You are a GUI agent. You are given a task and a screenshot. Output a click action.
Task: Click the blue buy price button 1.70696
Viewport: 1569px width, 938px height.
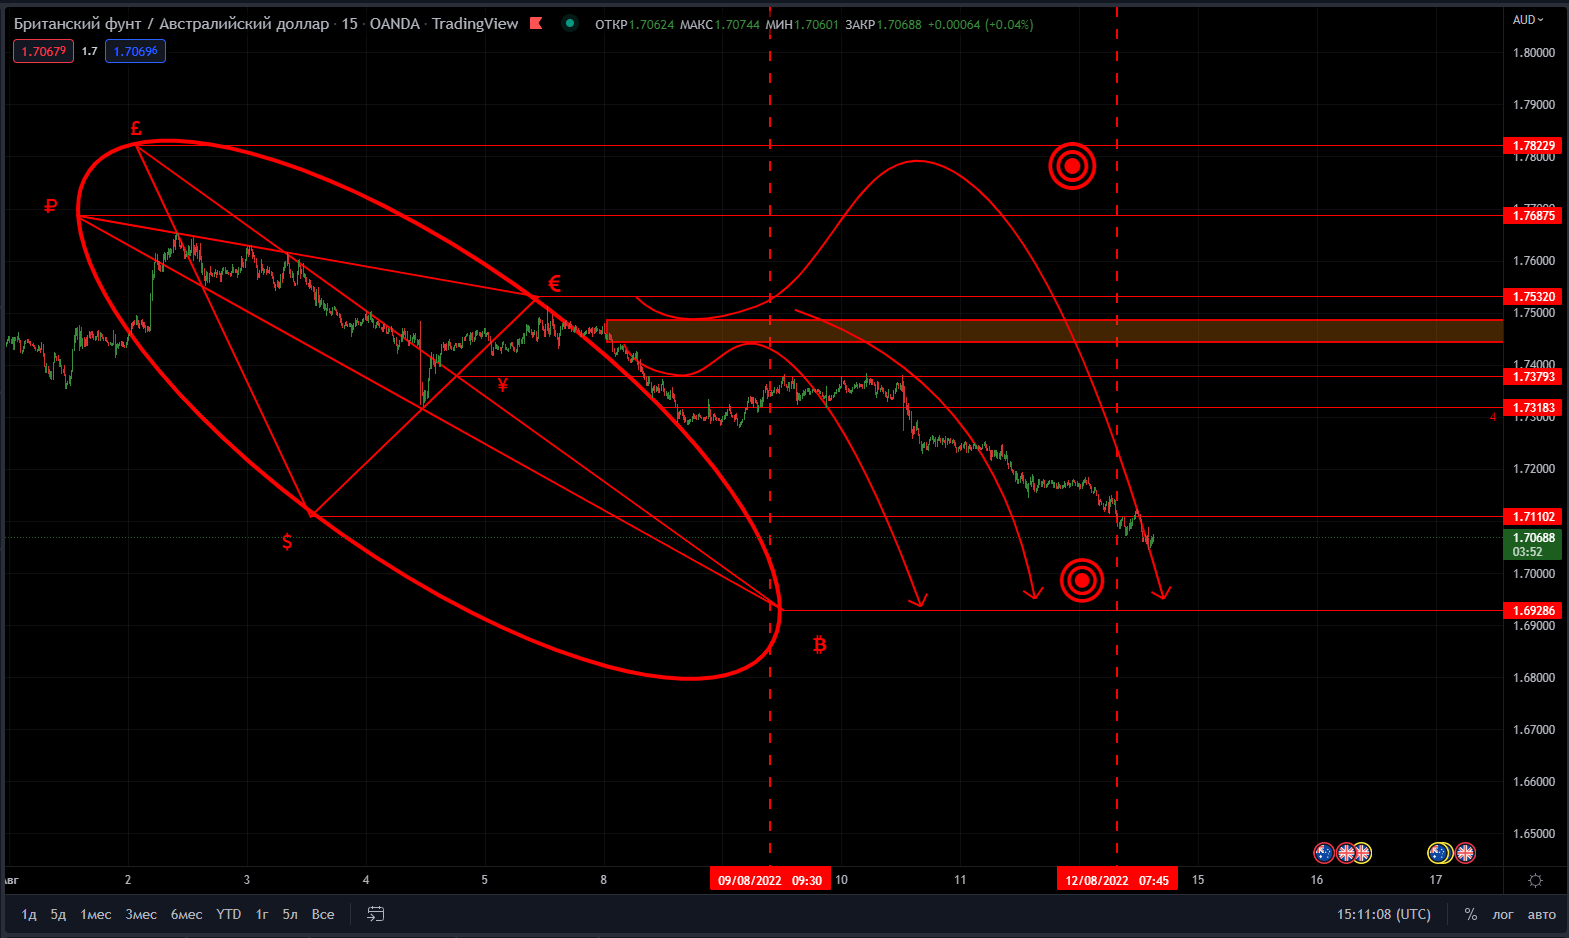135,51
